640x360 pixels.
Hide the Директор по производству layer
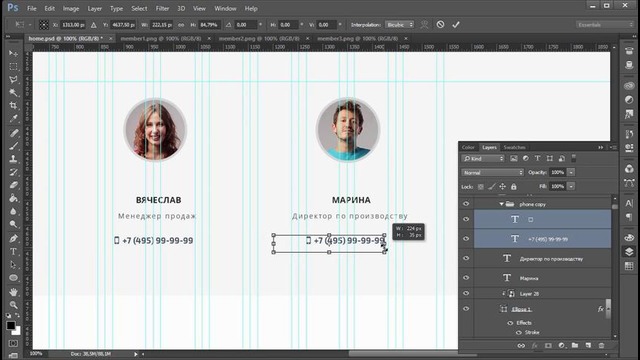[x=466, y=258]
